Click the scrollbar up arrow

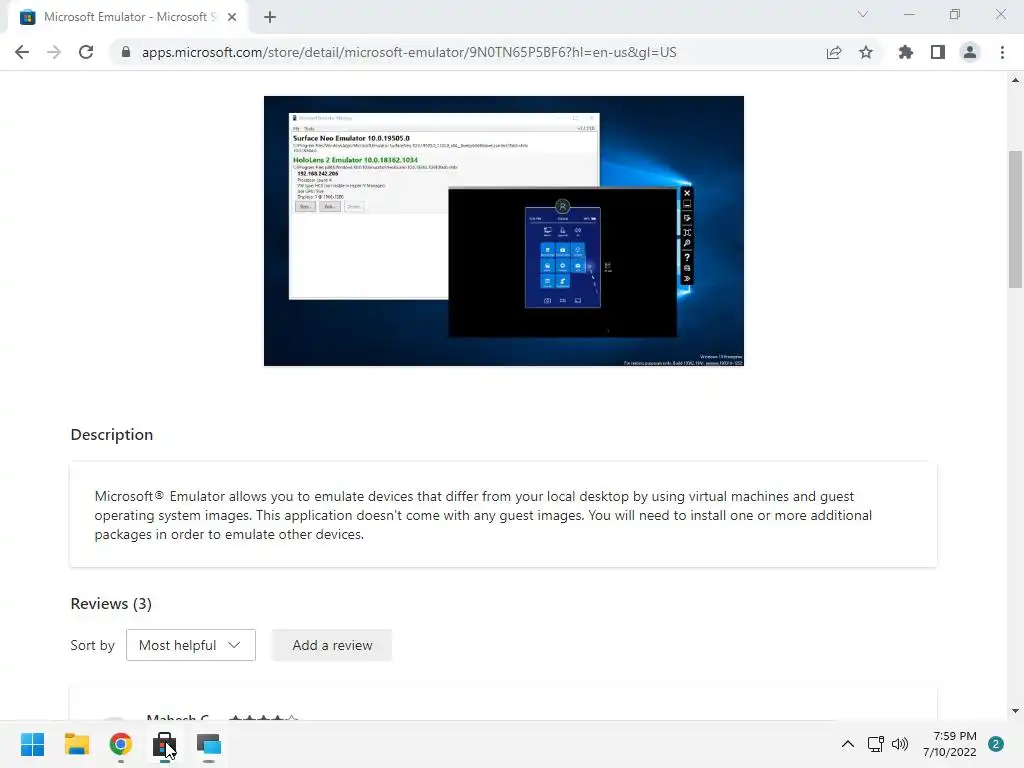(x=1015, y=80)
